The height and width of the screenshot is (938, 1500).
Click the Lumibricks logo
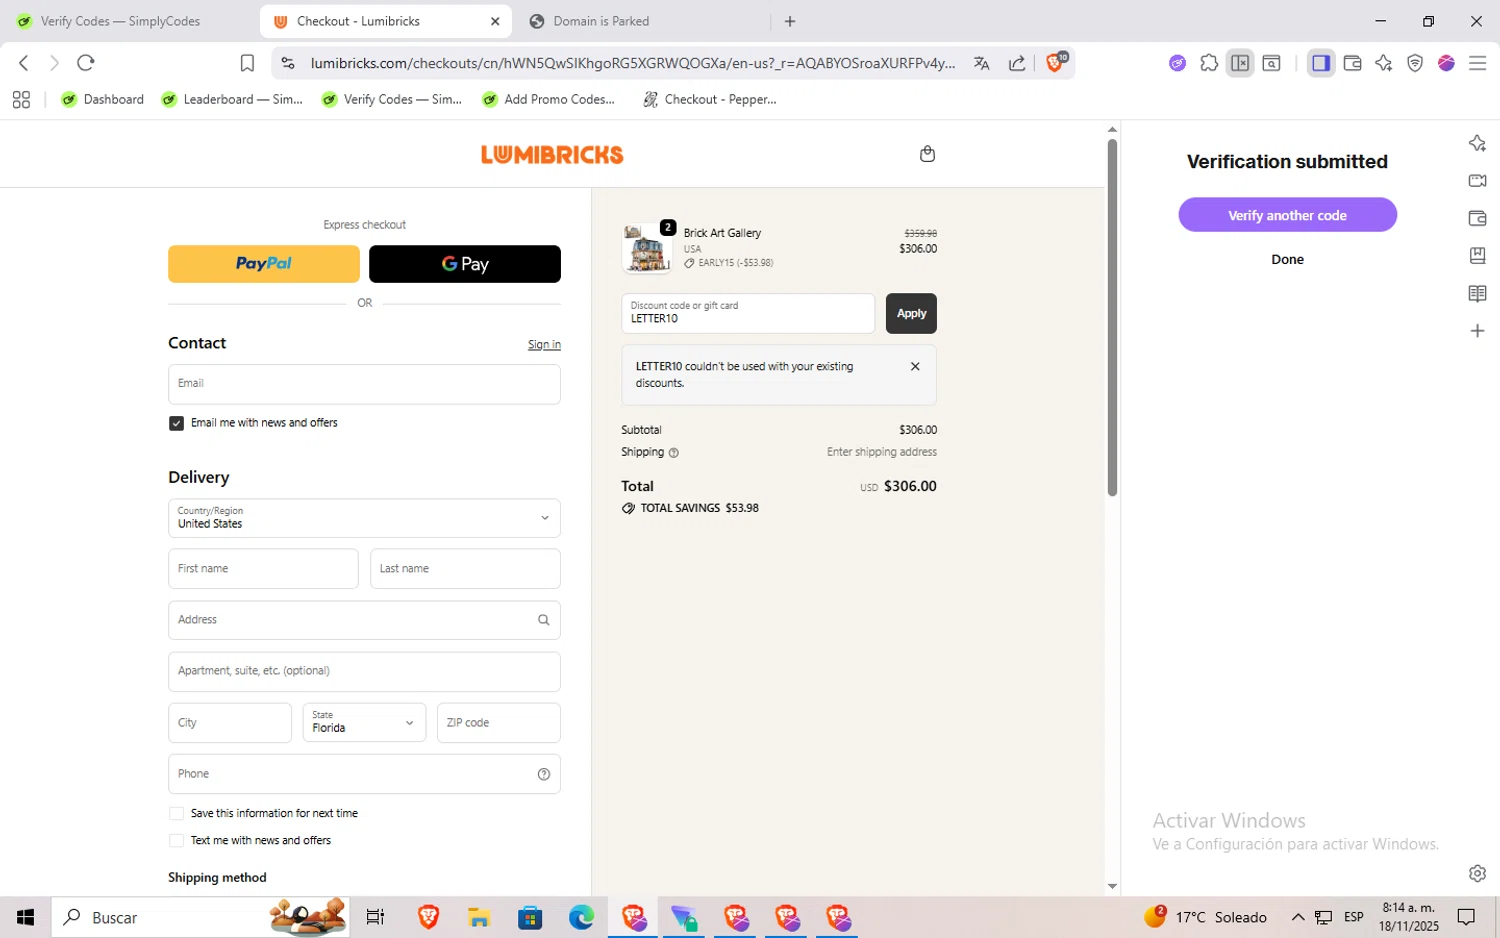[552, 154]
